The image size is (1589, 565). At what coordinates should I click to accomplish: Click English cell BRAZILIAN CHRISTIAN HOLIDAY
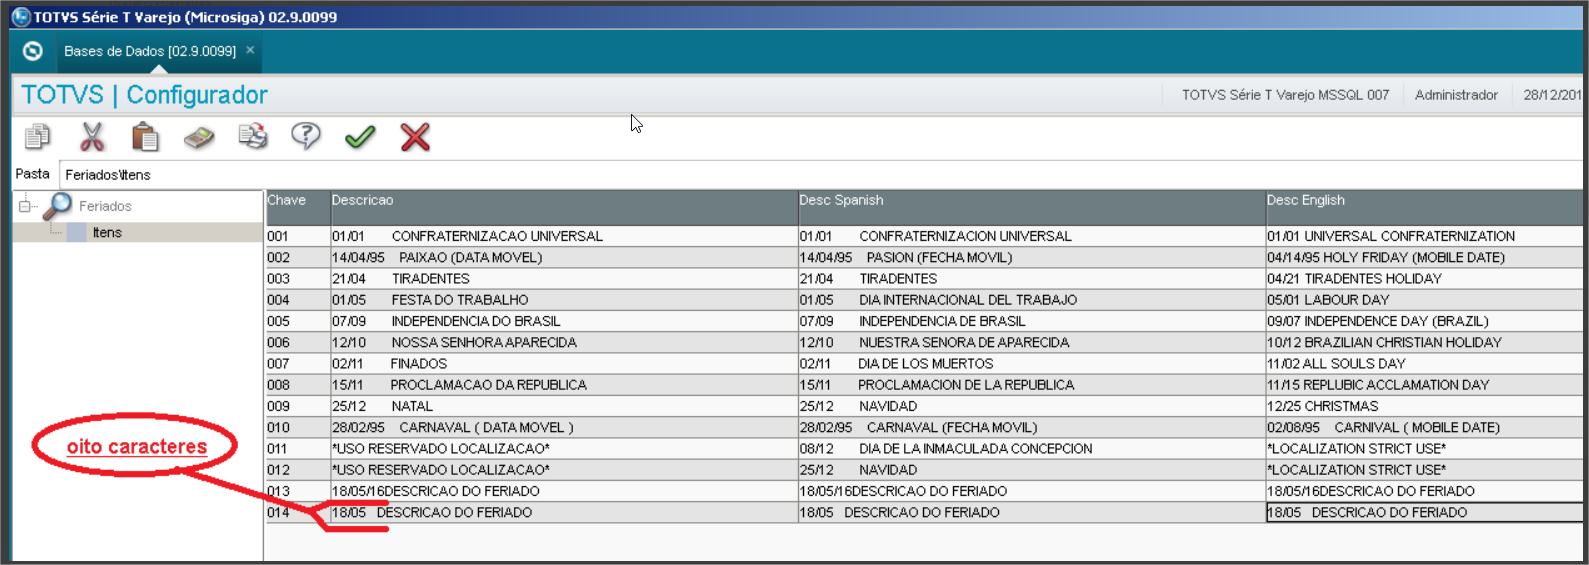[x=1424, y=342]
